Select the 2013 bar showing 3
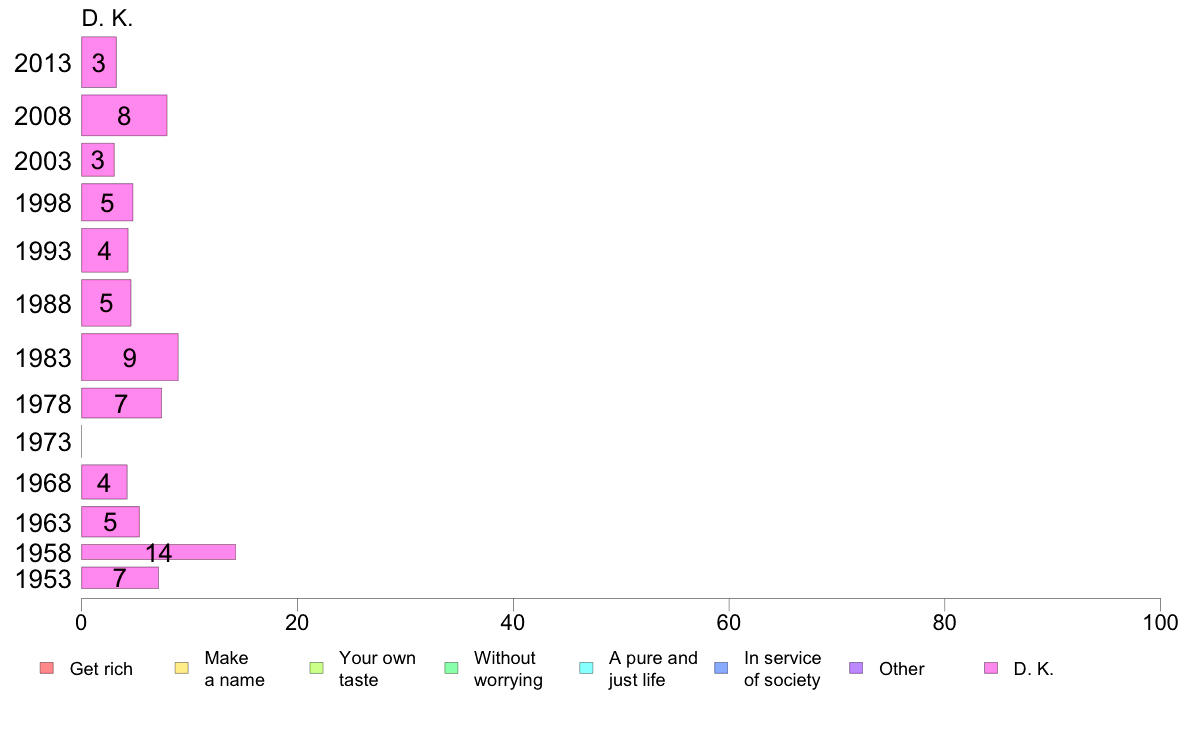 (x=98, y=62)
